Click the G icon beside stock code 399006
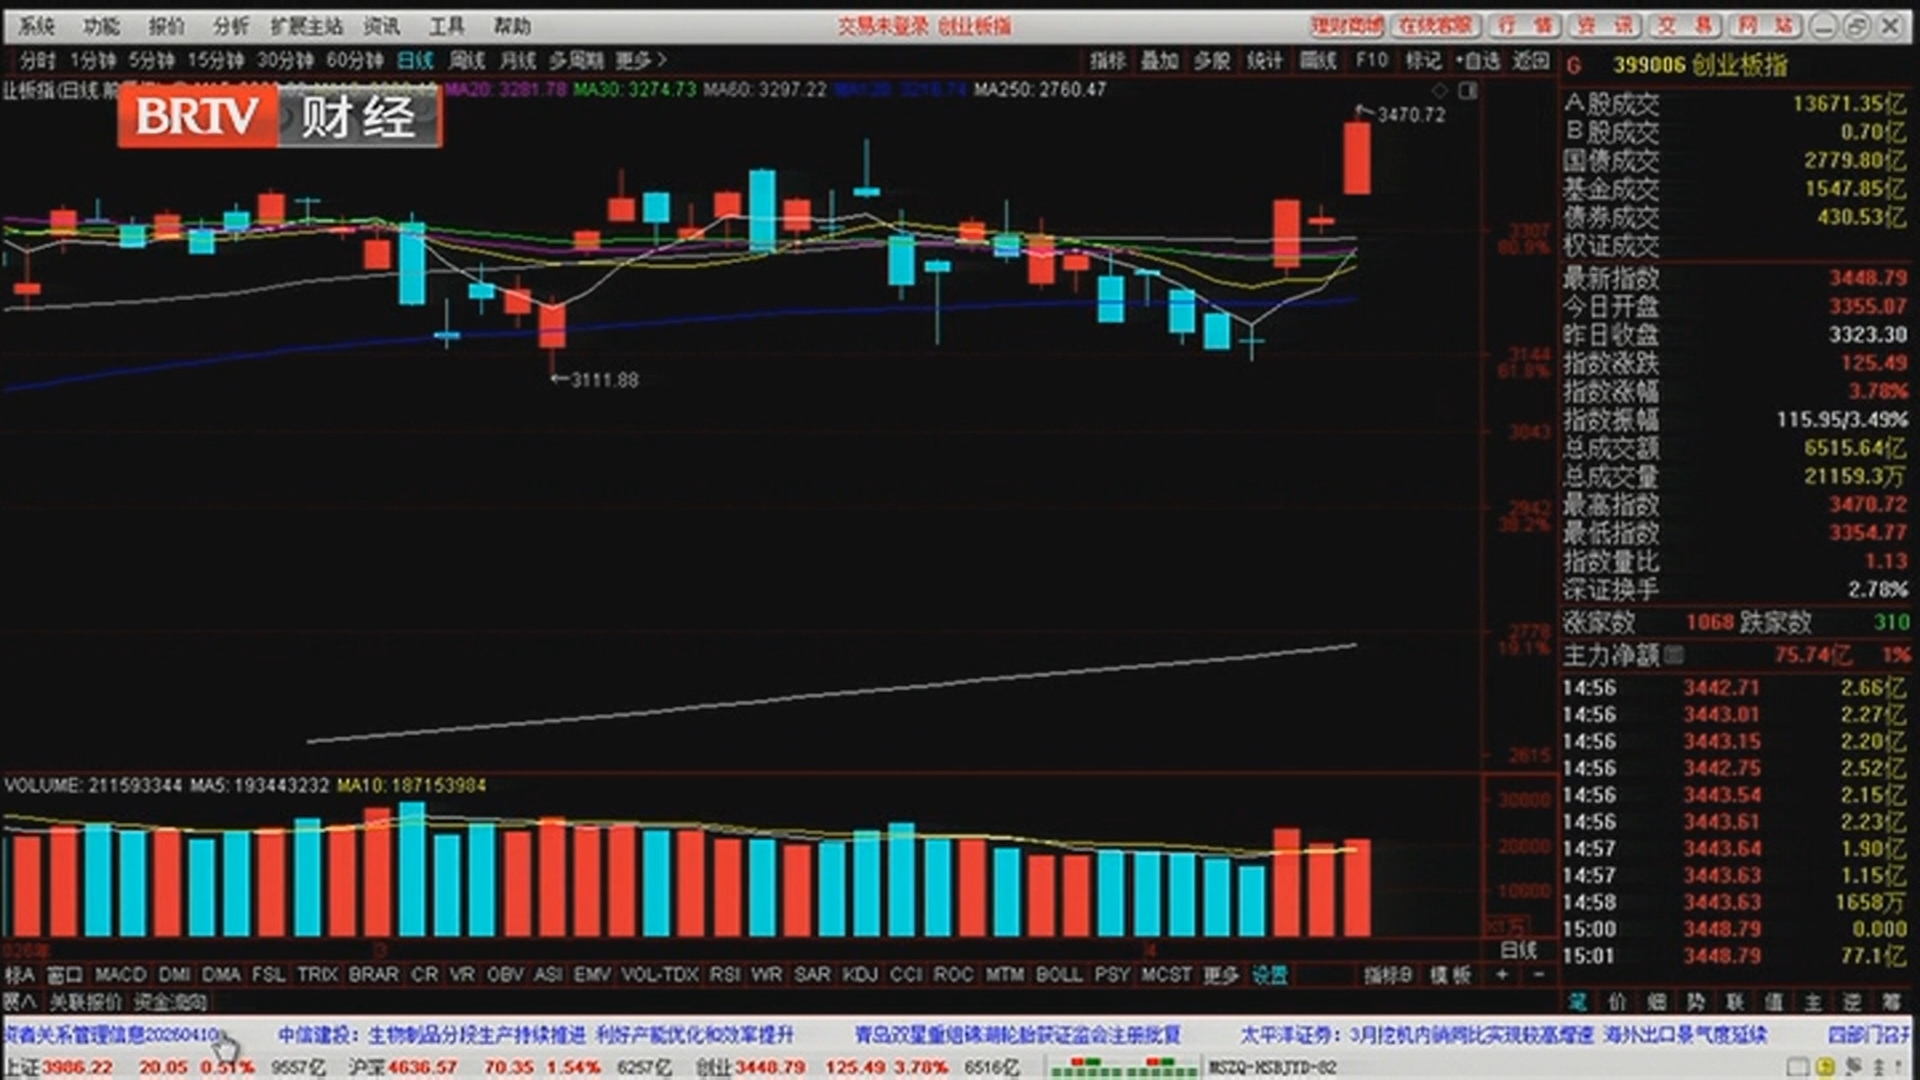Viewport: 1920px width, 1080px height. pyautogui.click(x=1574, y=66)
